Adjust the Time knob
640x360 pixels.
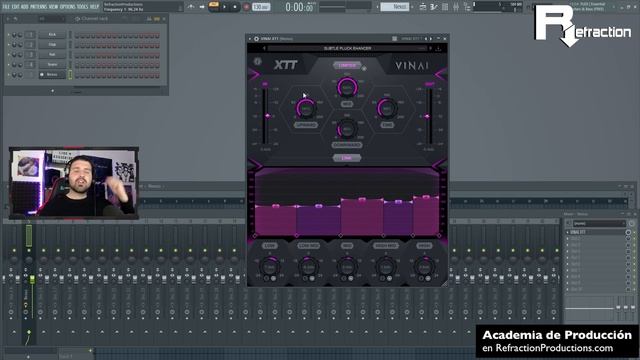click(x=387, y=108)
